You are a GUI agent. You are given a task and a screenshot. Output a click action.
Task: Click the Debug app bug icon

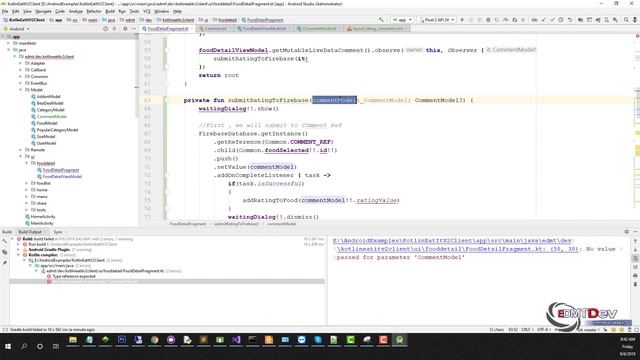488,20
